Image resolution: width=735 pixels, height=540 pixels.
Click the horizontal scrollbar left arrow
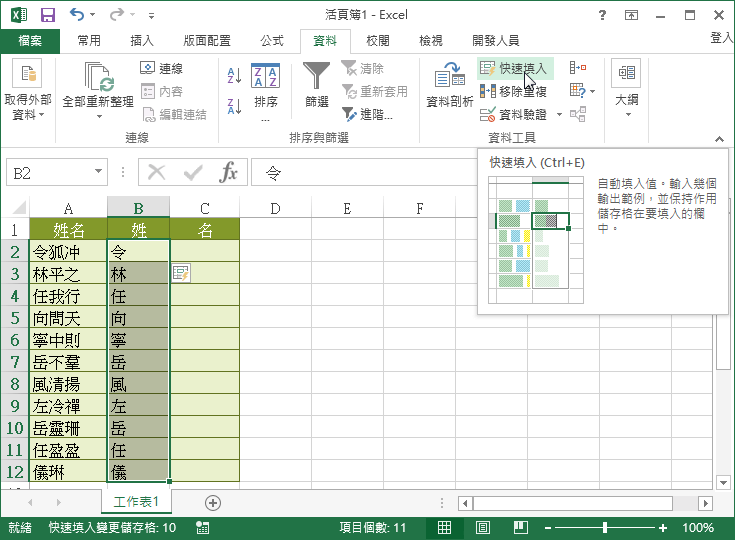coord(465,503)
